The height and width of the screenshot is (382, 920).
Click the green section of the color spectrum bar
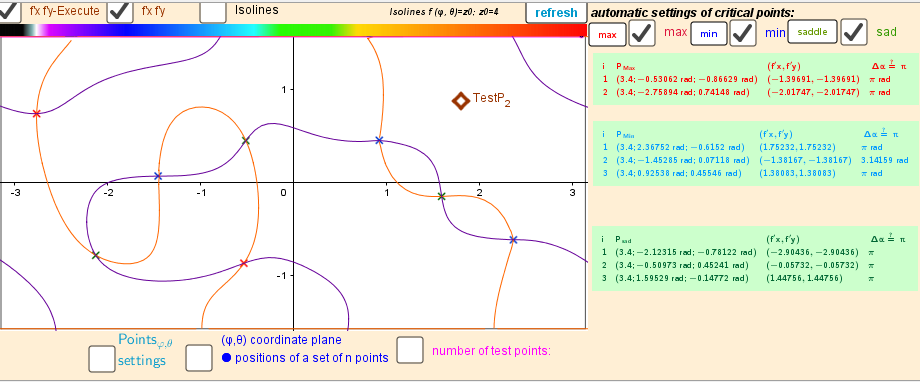pos(305,31)
